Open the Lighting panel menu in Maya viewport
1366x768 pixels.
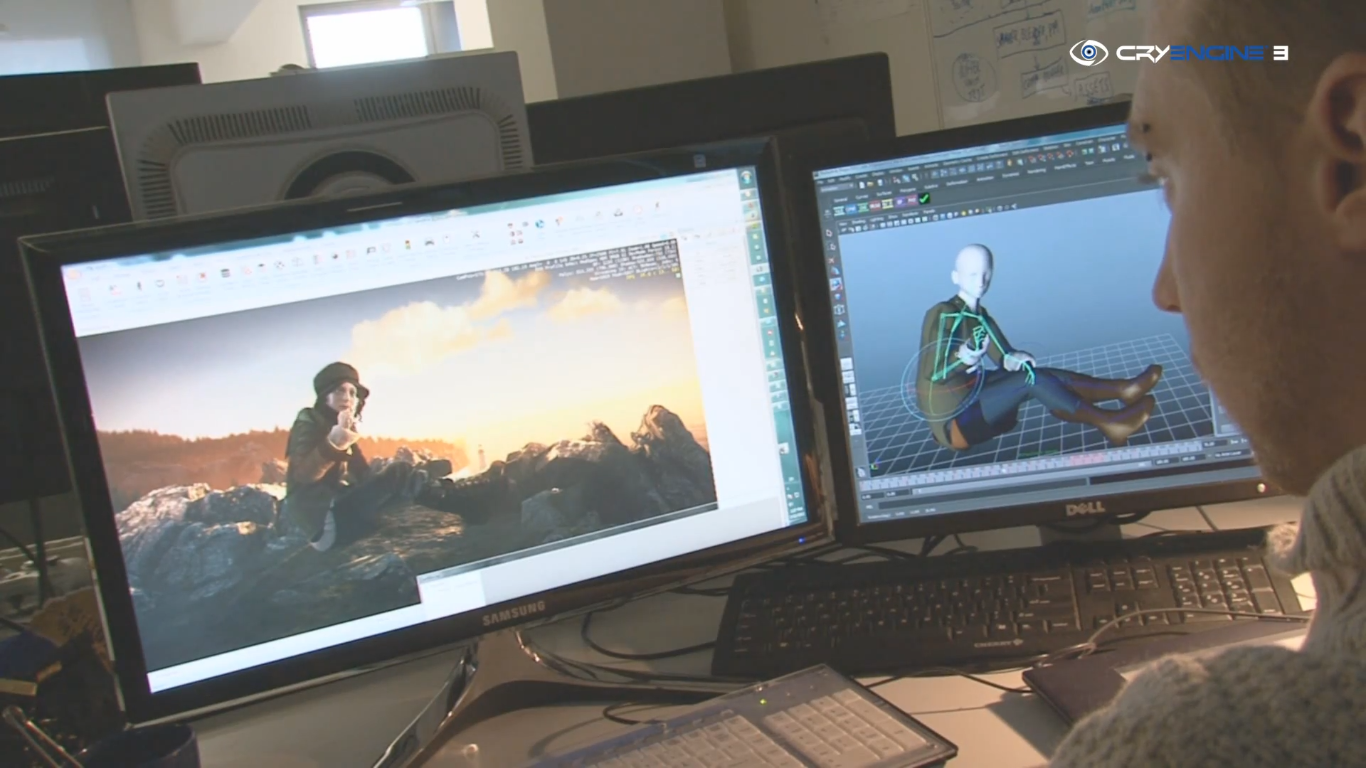tap(876, 219)
